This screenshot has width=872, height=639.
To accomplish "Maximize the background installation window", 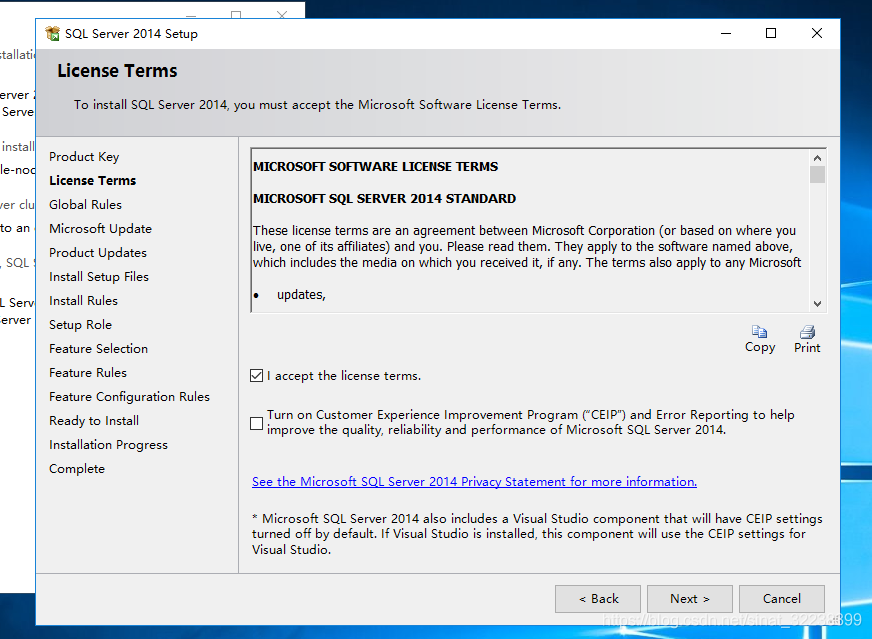I will point(236,14).
